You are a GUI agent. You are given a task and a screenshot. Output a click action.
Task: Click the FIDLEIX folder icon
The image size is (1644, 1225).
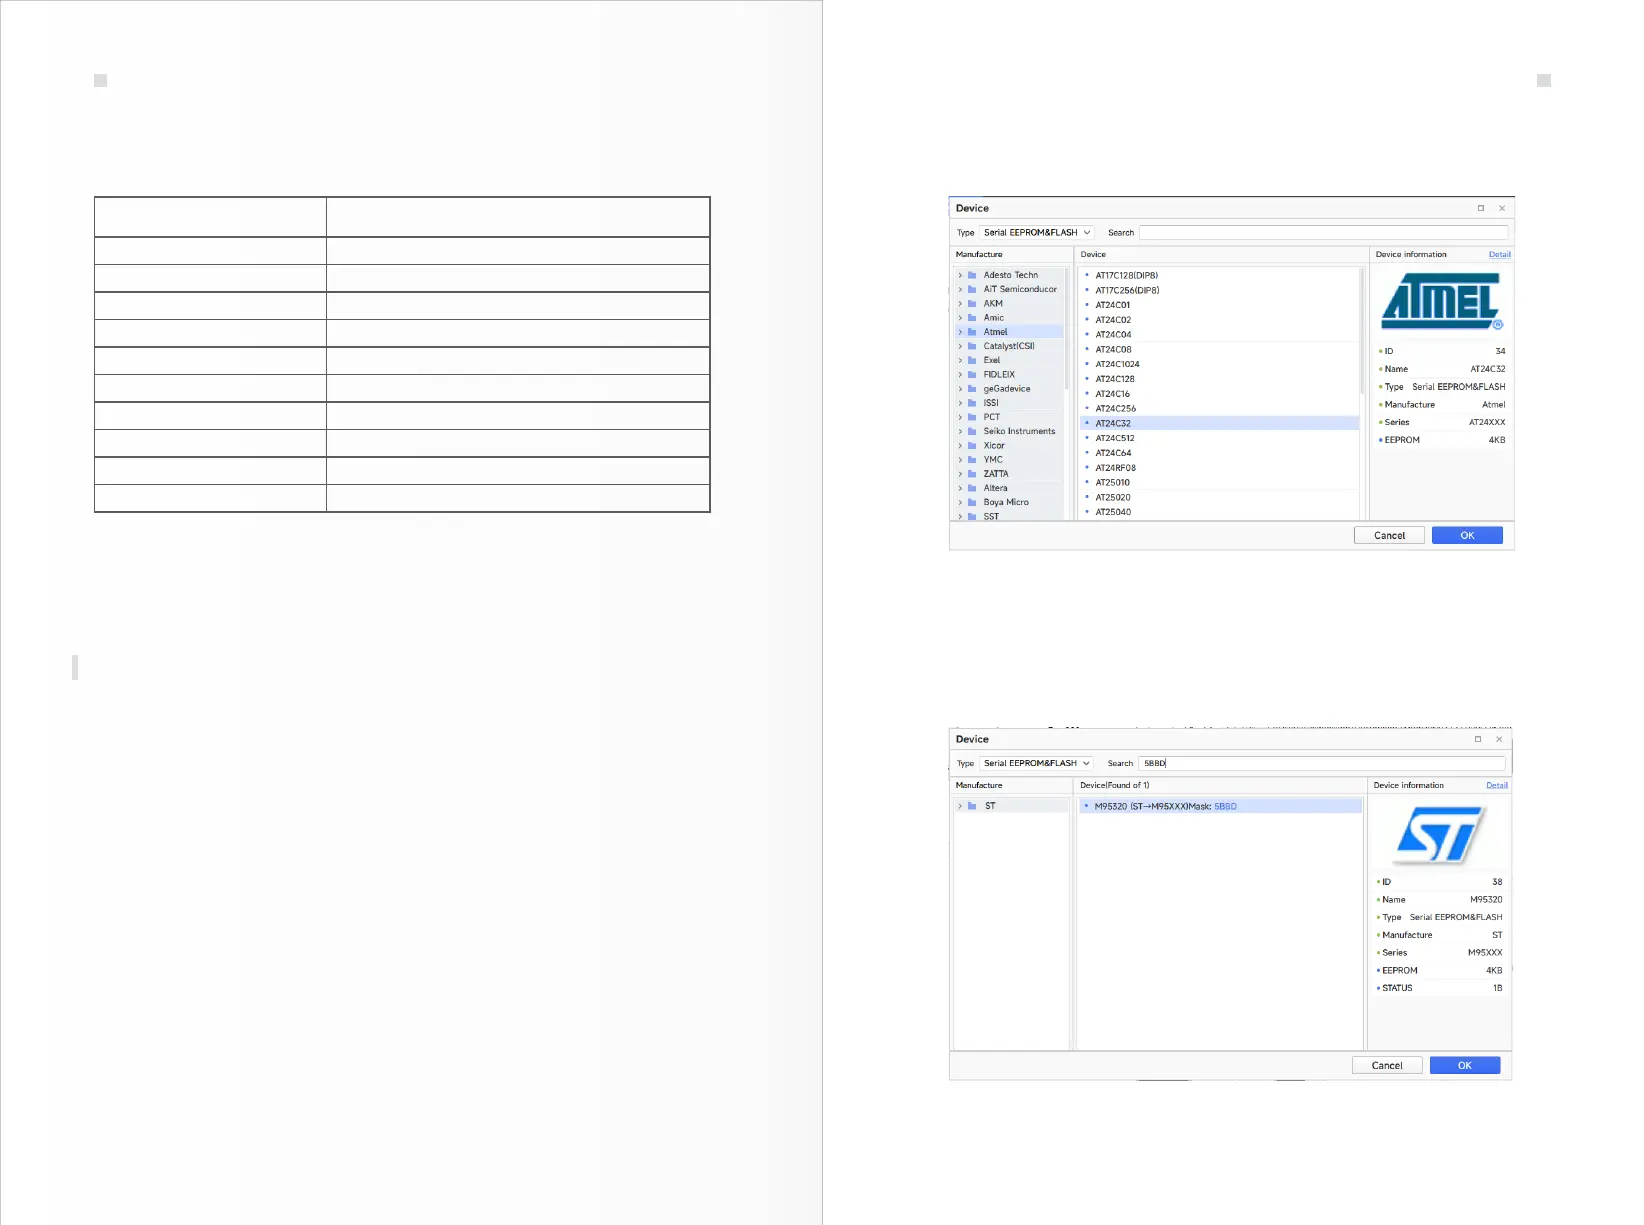pyautogui.click(x=971, y=374)
